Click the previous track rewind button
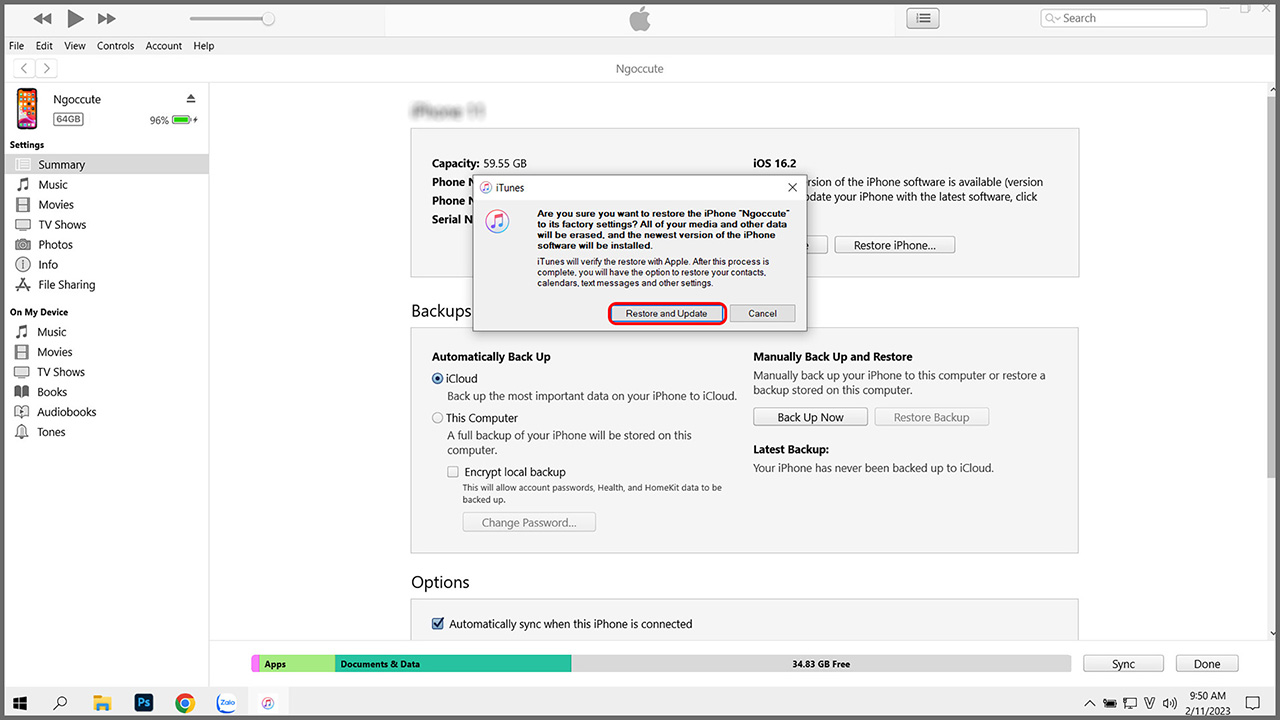Screen dimensions: 1280x720 click(x=42, y=18)
